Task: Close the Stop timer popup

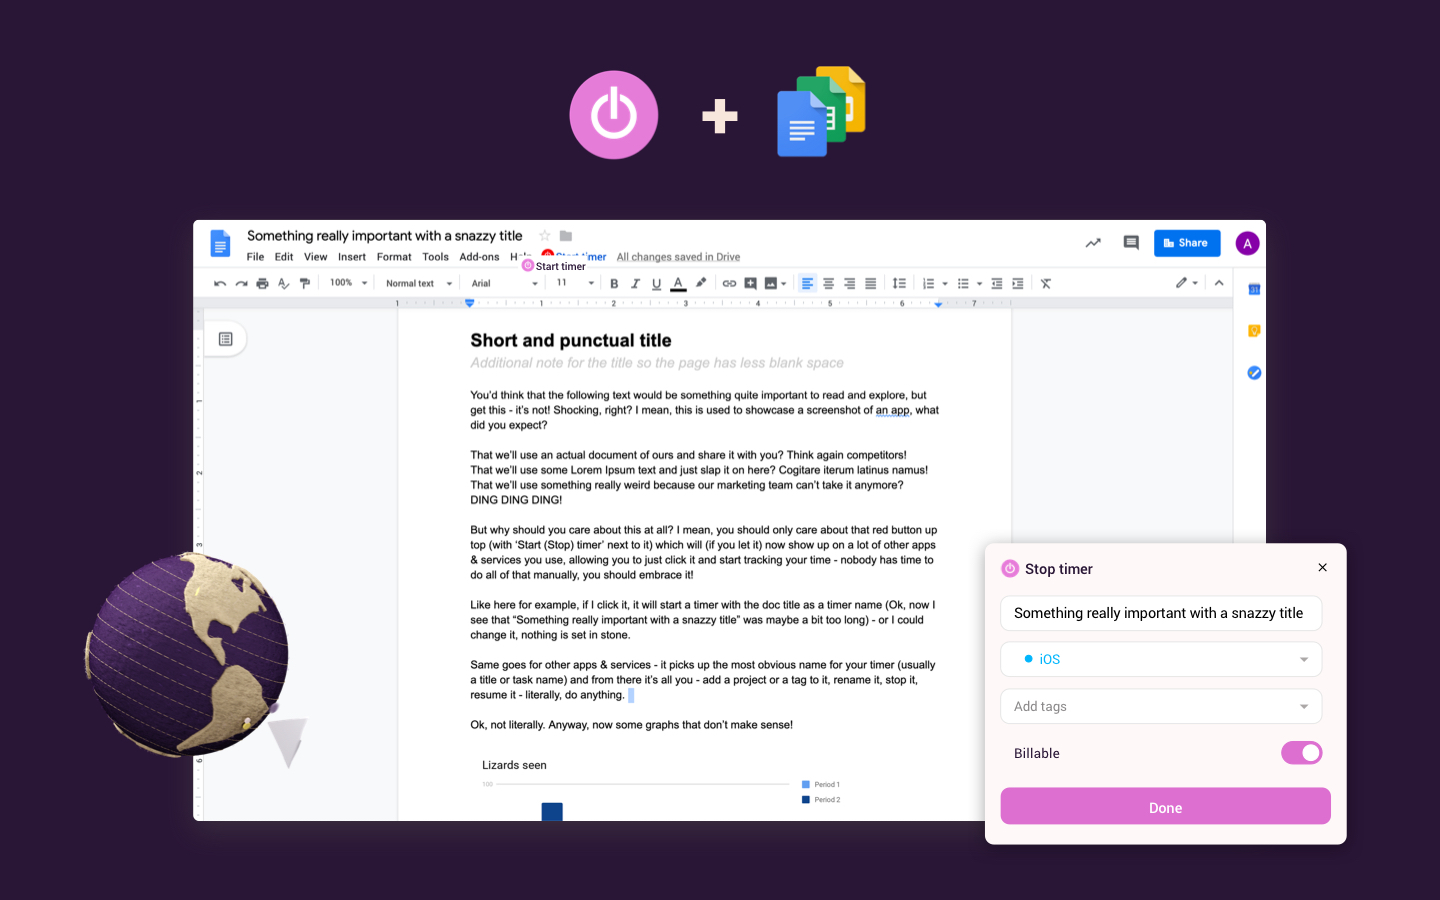Action: (x=1322, y=567)
